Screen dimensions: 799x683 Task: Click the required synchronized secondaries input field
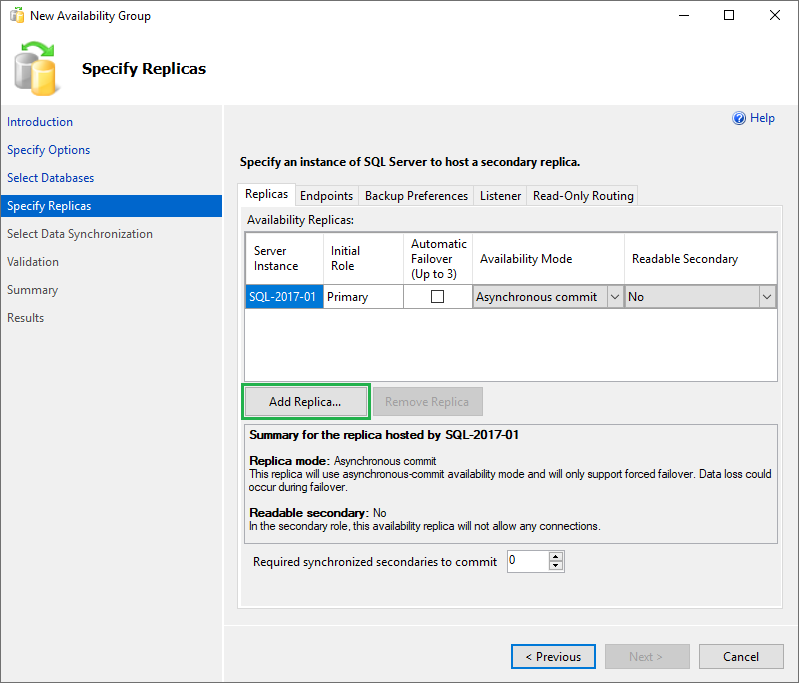click(528, 561)
